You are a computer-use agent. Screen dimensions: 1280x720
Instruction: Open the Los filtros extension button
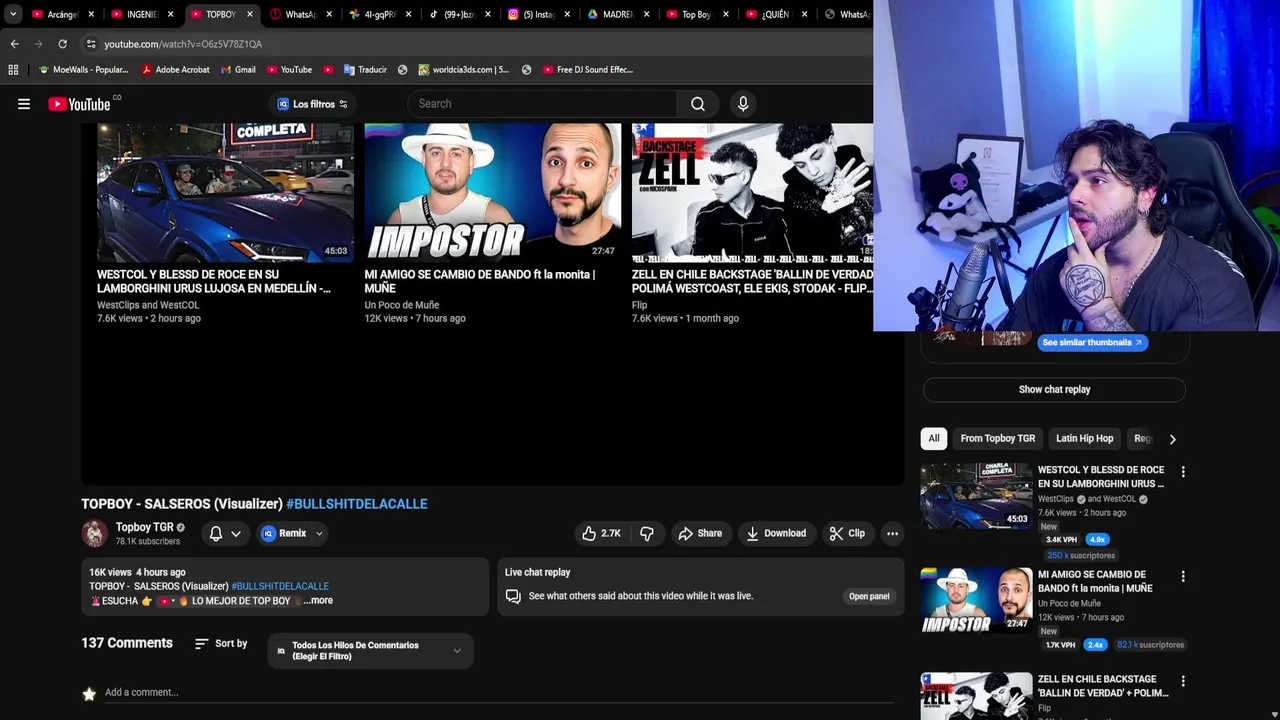coord(312,104)
